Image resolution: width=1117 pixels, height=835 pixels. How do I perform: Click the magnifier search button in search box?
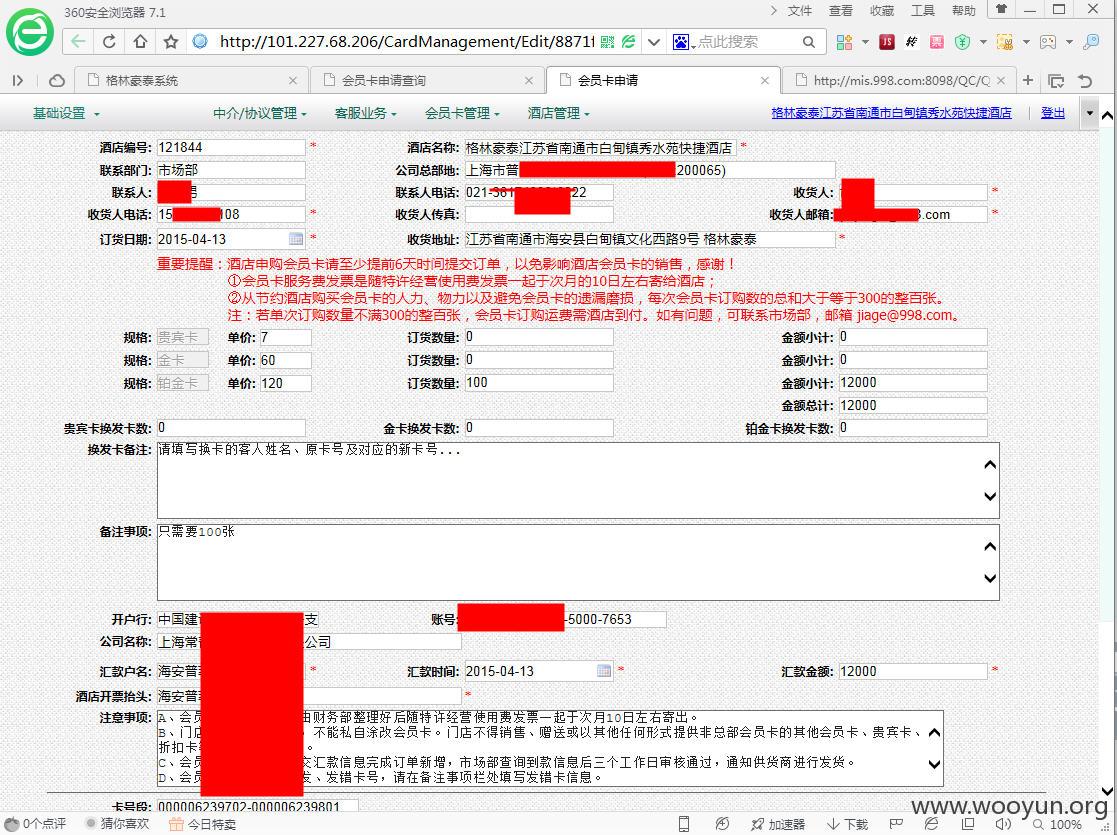[809, 42]
